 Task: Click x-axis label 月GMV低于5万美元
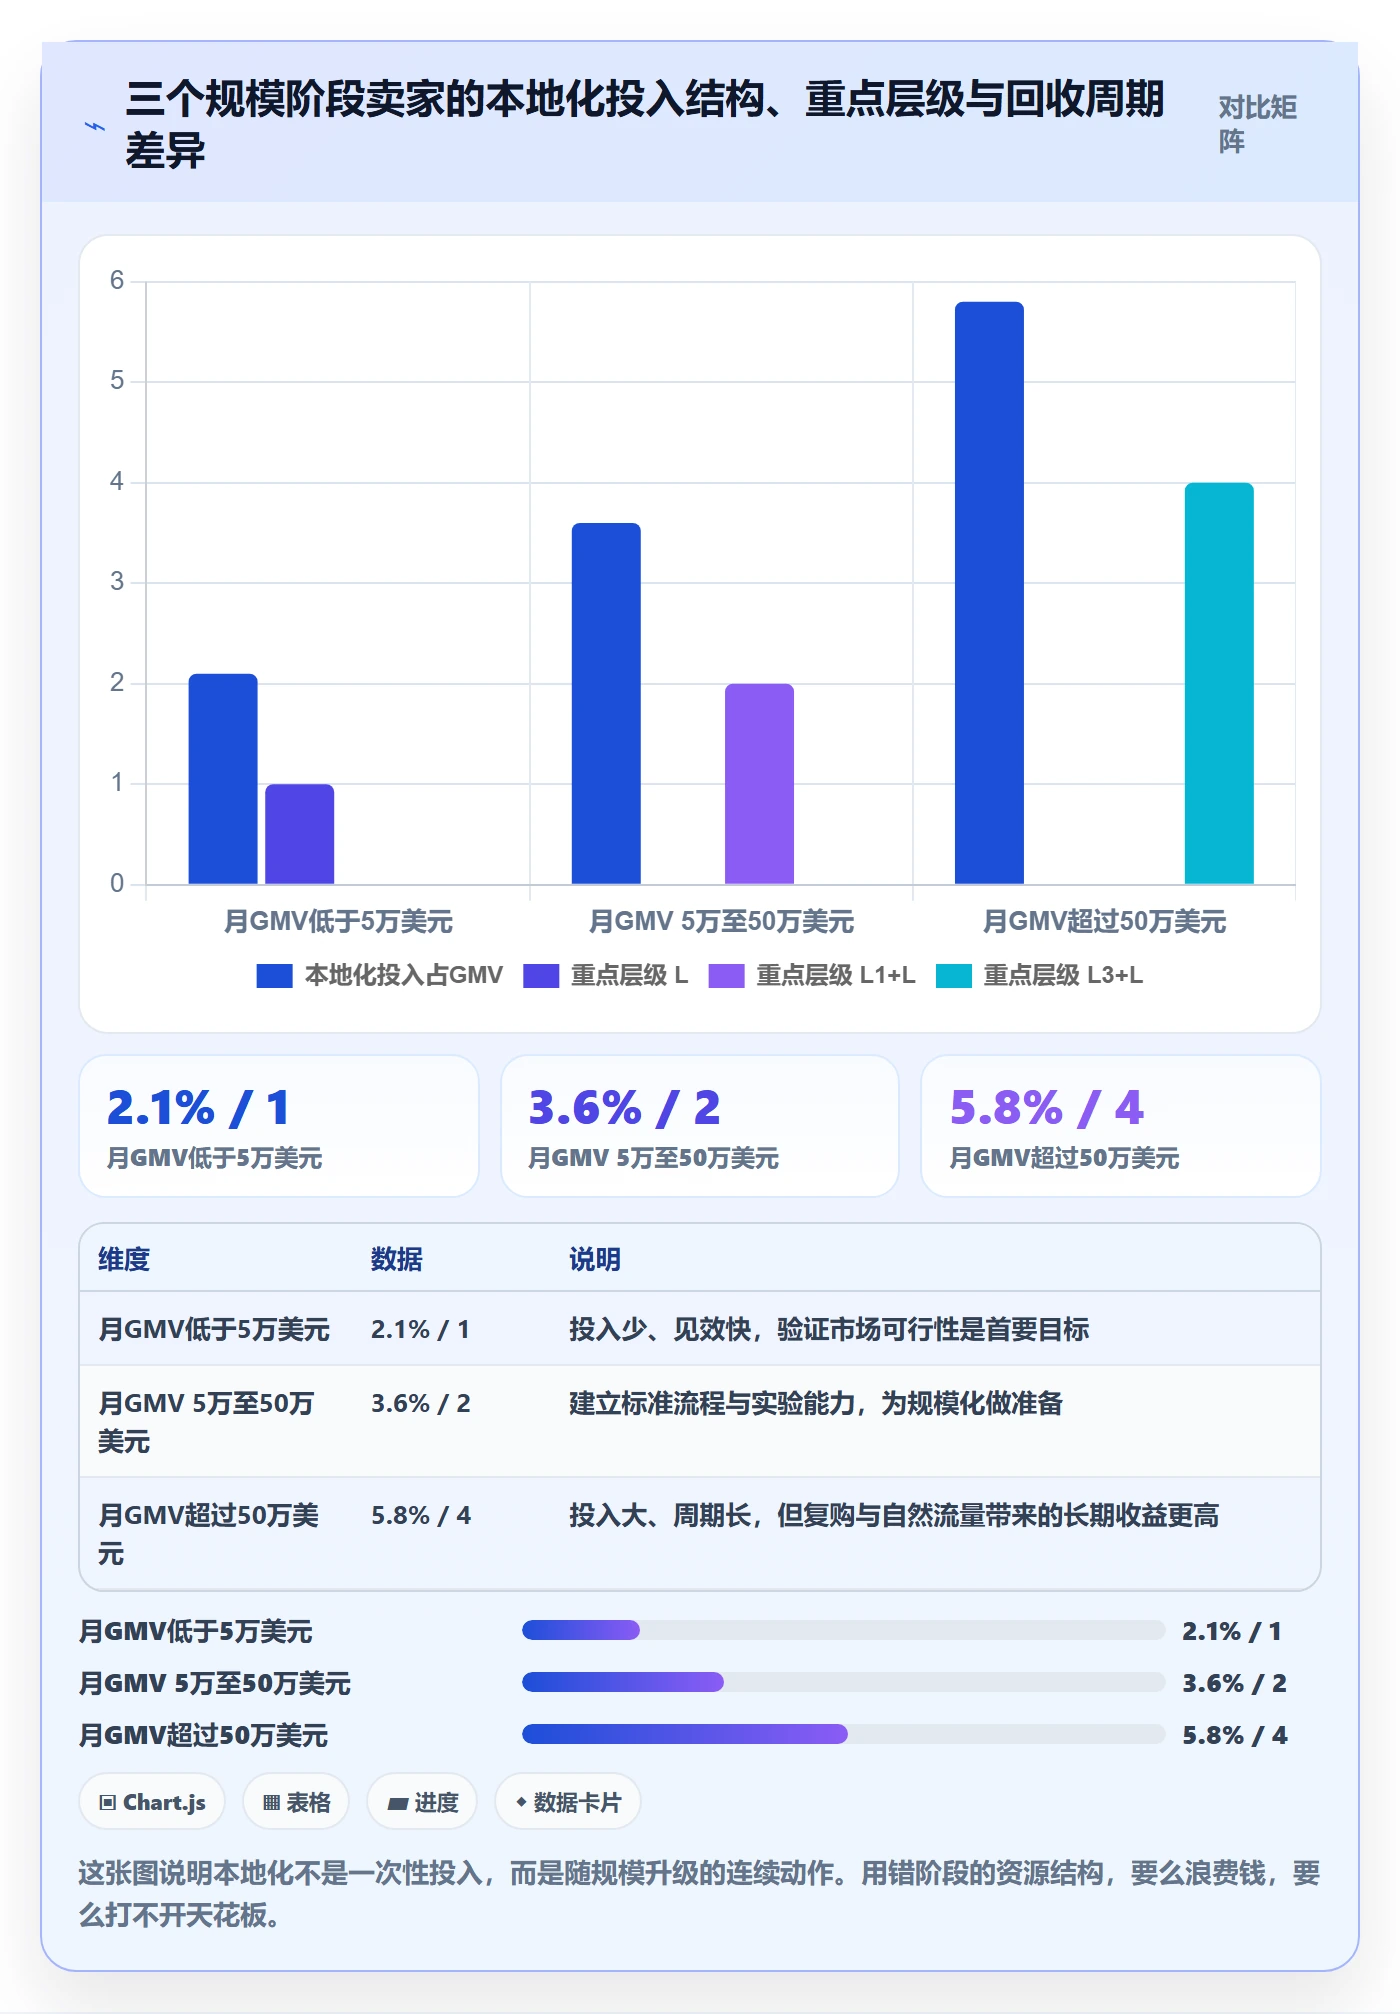tap(338, 921)
